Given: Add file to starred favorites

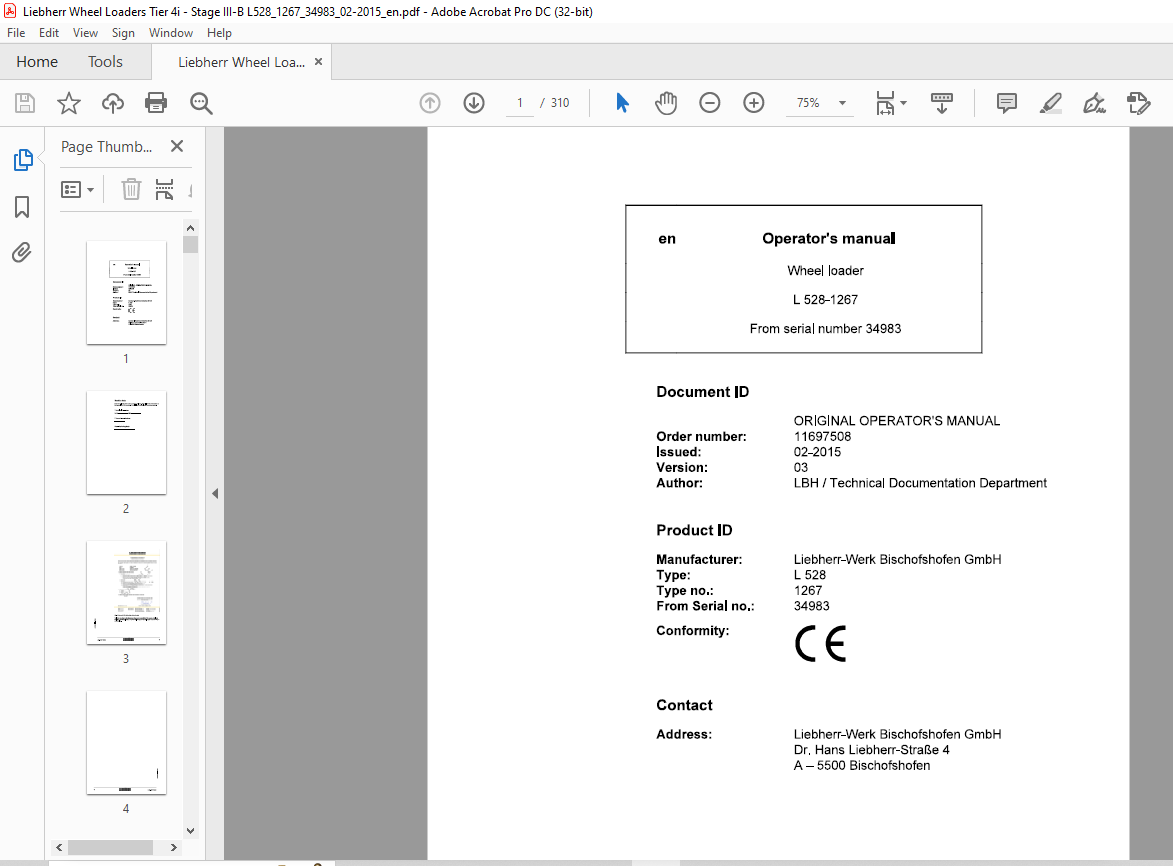Looking at the screenshot, I should [69, 103].
